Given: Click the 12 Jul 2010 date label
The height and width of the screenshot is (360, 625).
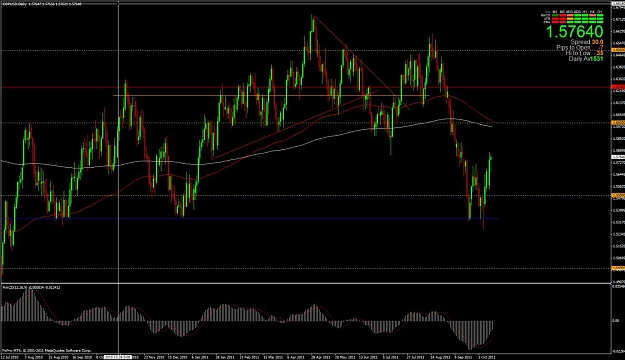Looking at the screenshot, I should tap(10, 357).
